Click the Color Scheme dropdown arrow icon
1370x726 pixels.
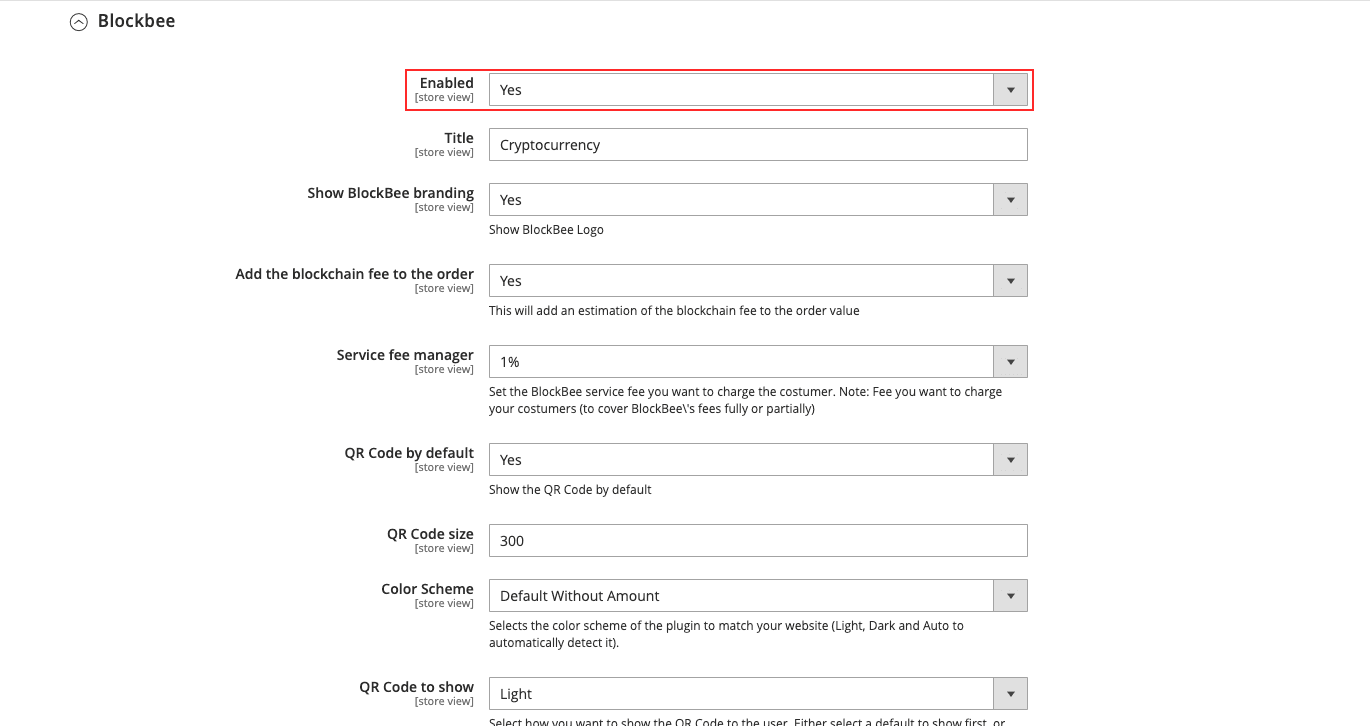click(x=1010, y=595)
